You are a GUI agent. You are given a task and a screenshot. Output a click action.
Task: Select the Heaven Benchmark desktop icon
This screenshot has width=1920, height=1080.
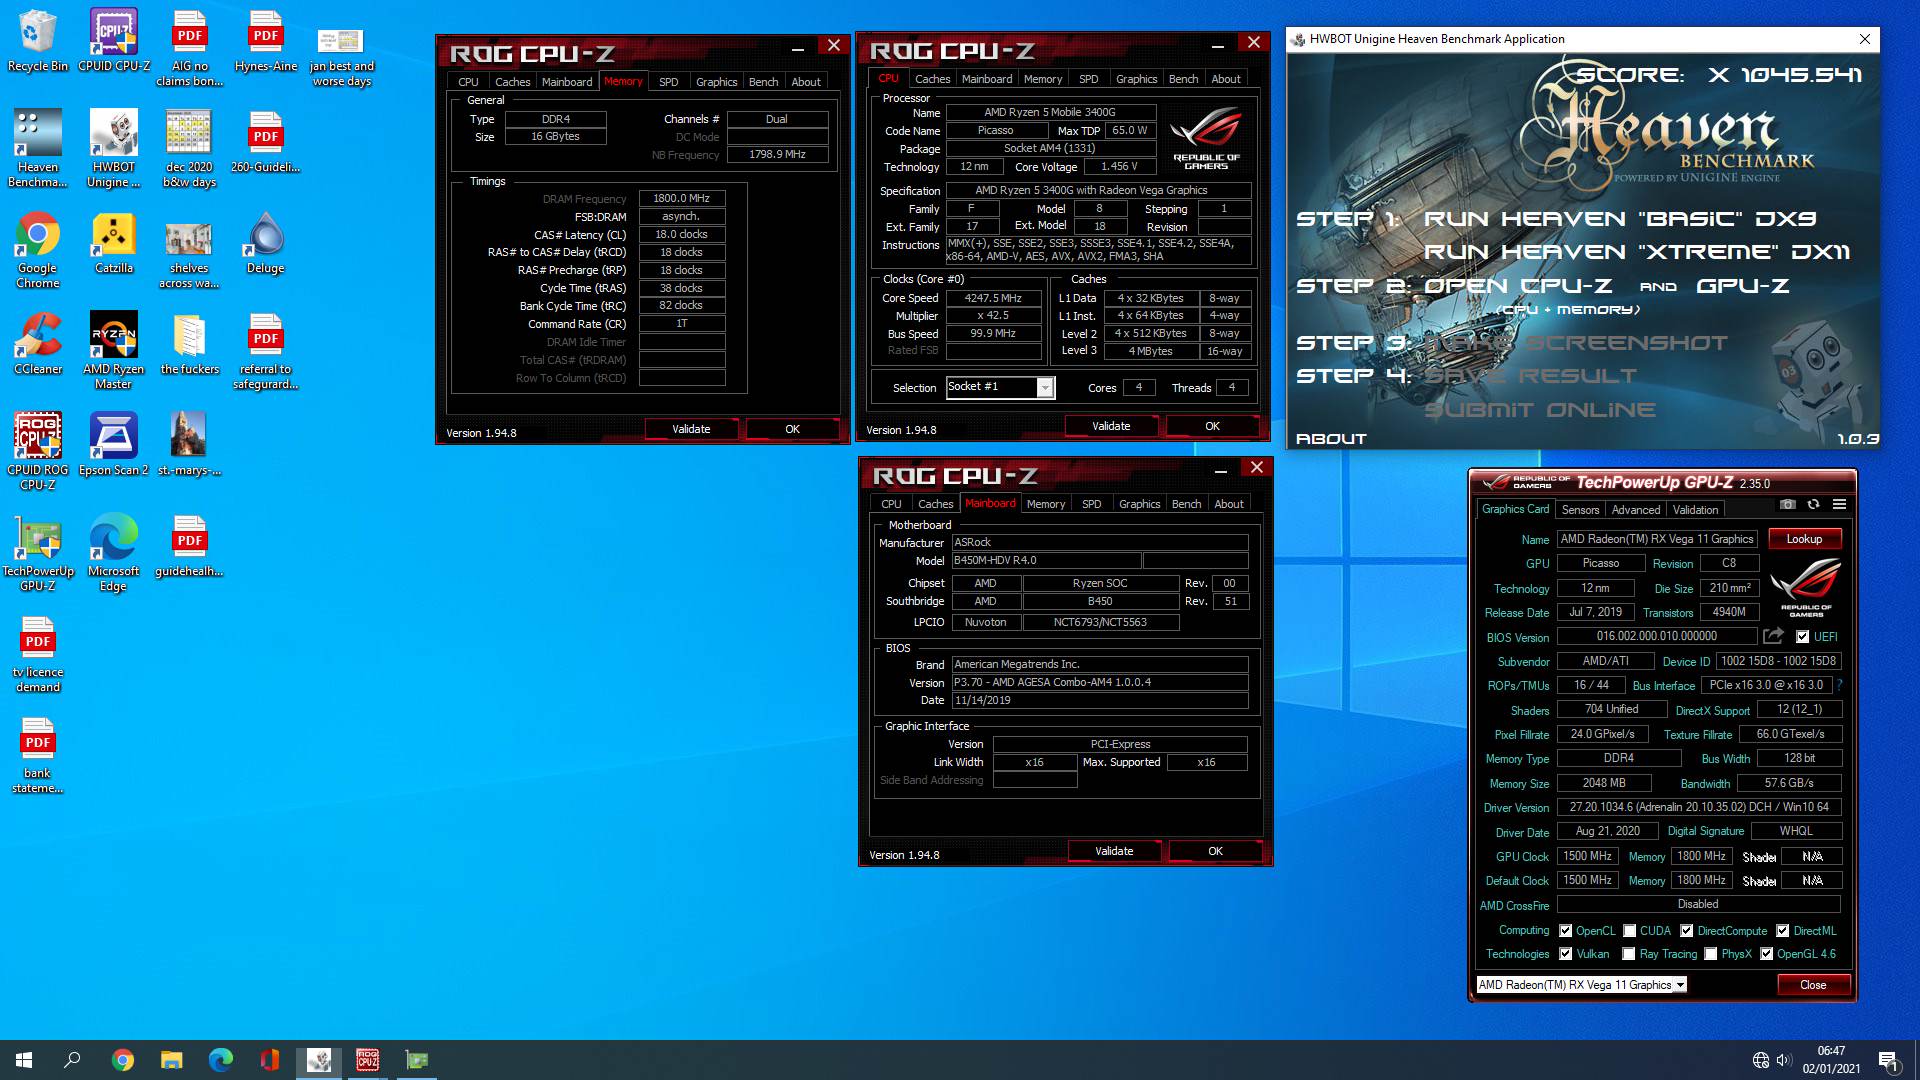[x=38, y=148]
